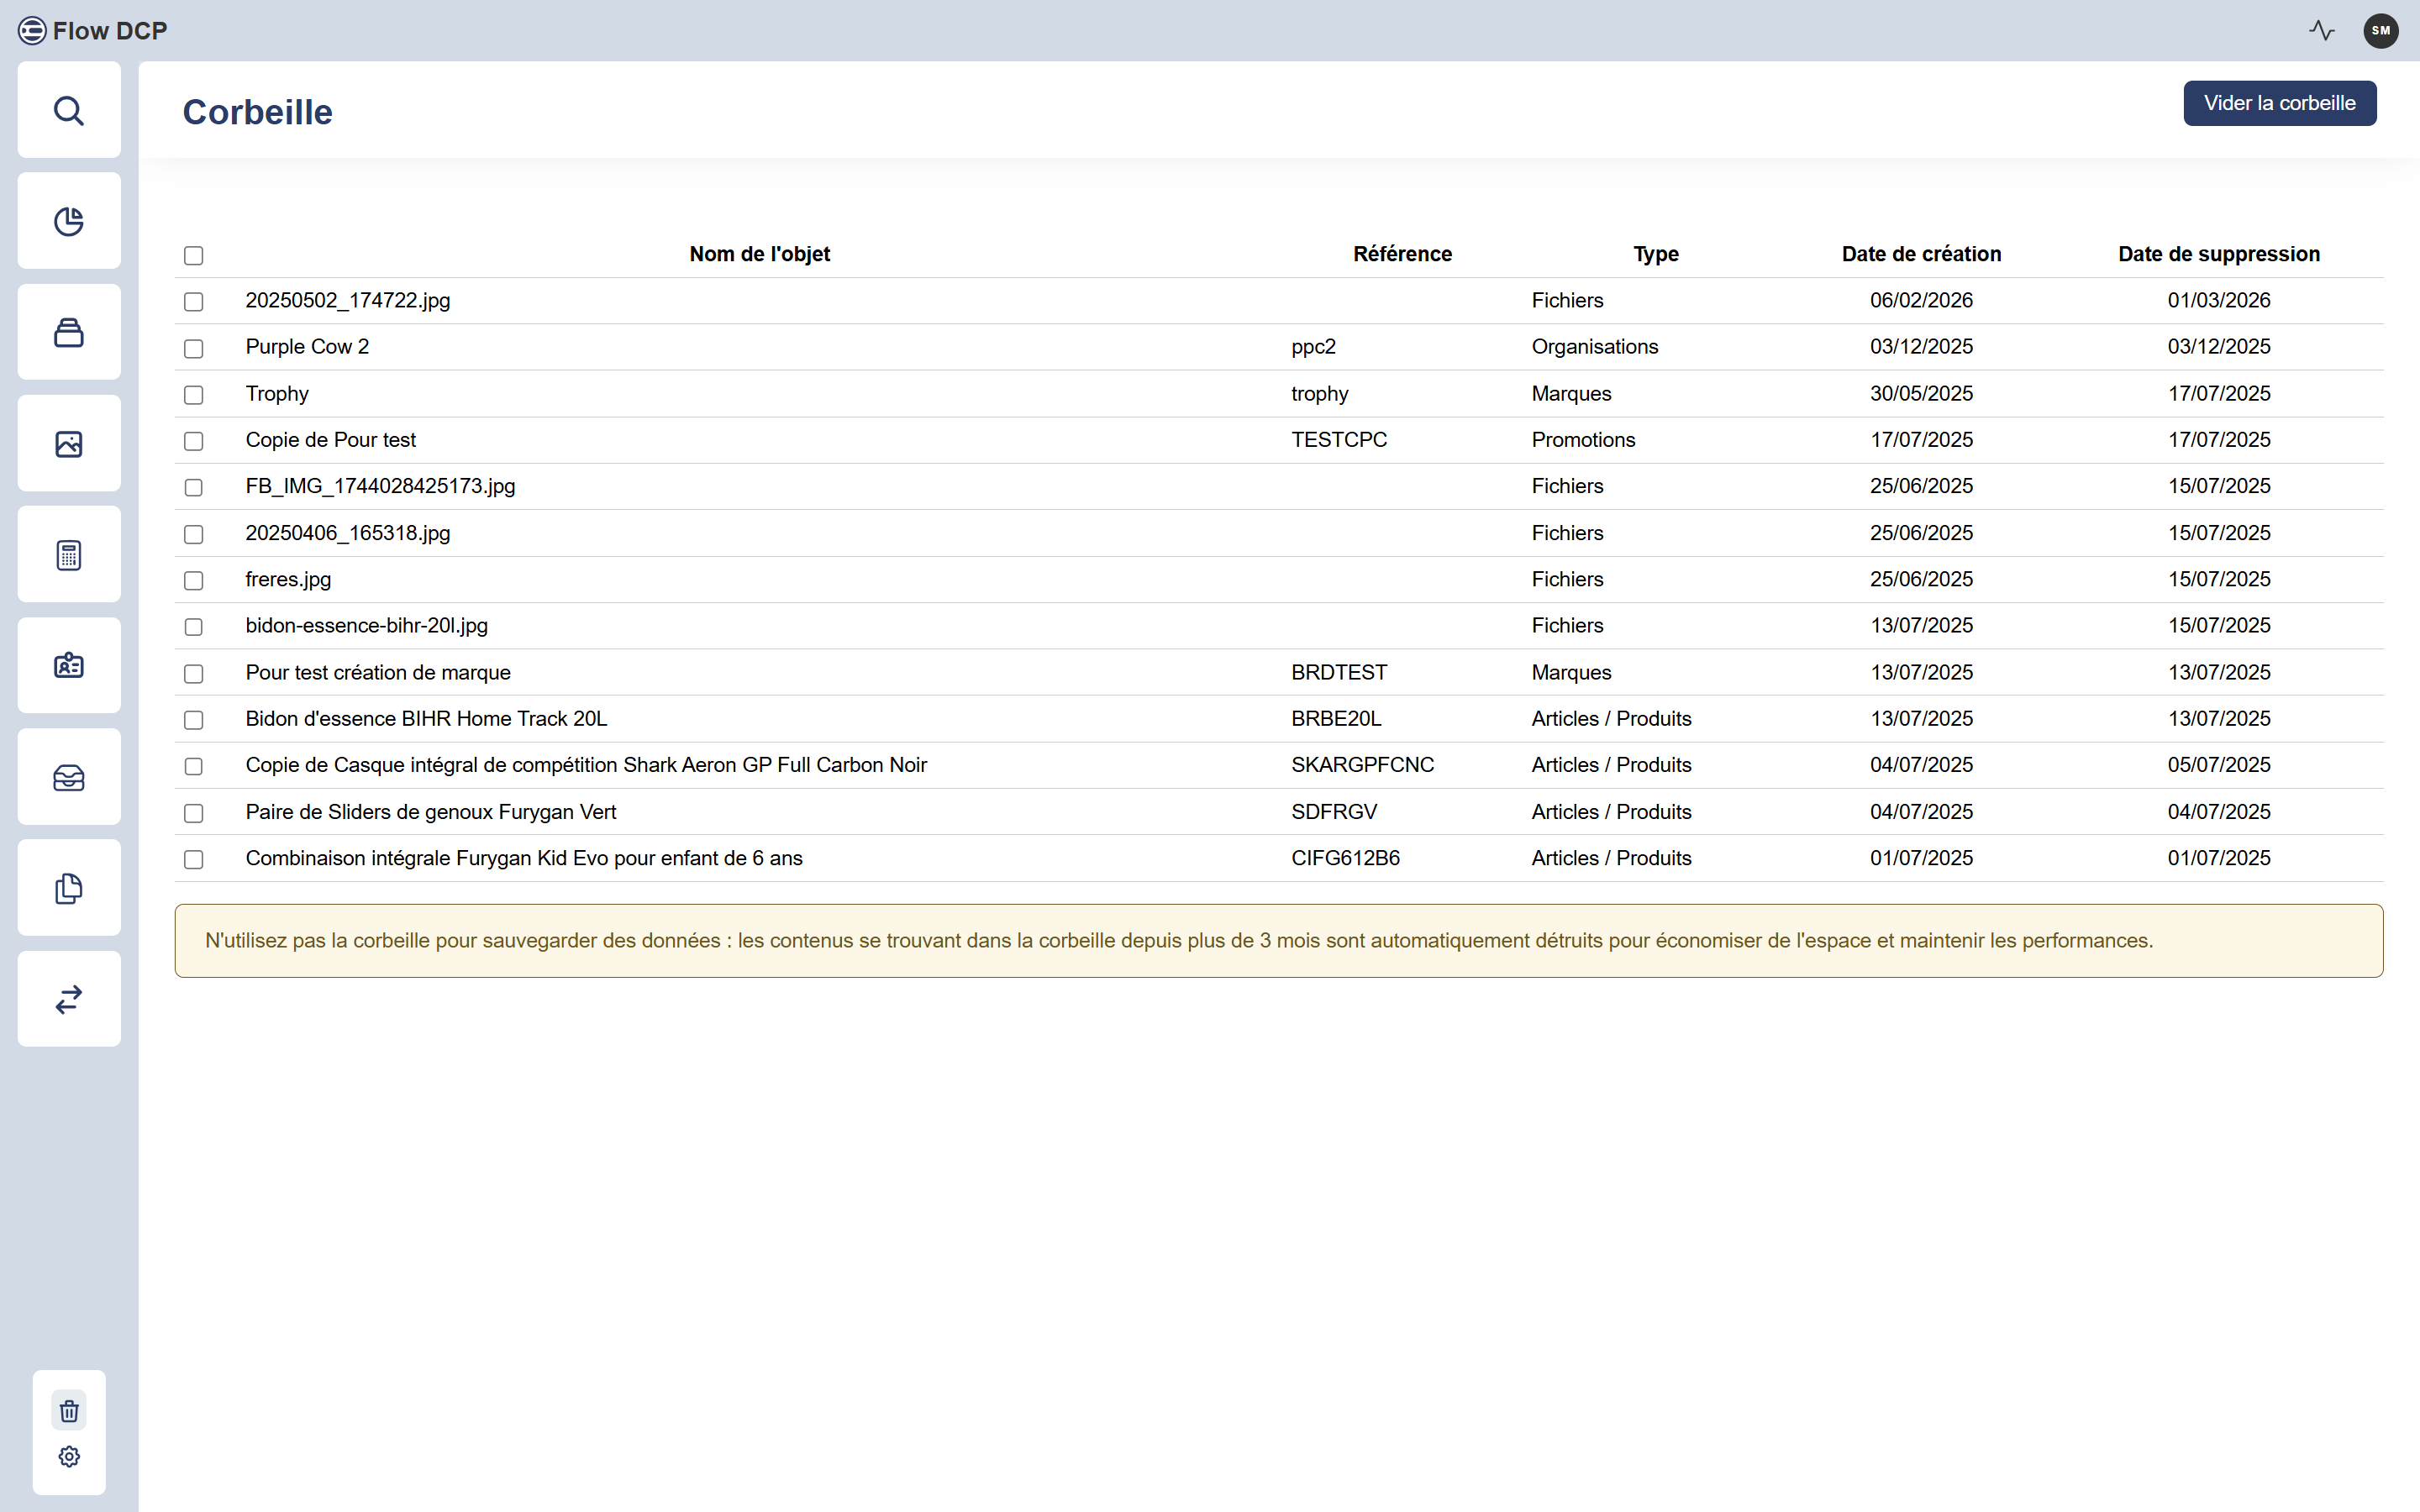Image resolution: width=2420 pixels, height=1512 pixels.
Task: Open the pie chart dashboard icon
Action: coord(68,221)
